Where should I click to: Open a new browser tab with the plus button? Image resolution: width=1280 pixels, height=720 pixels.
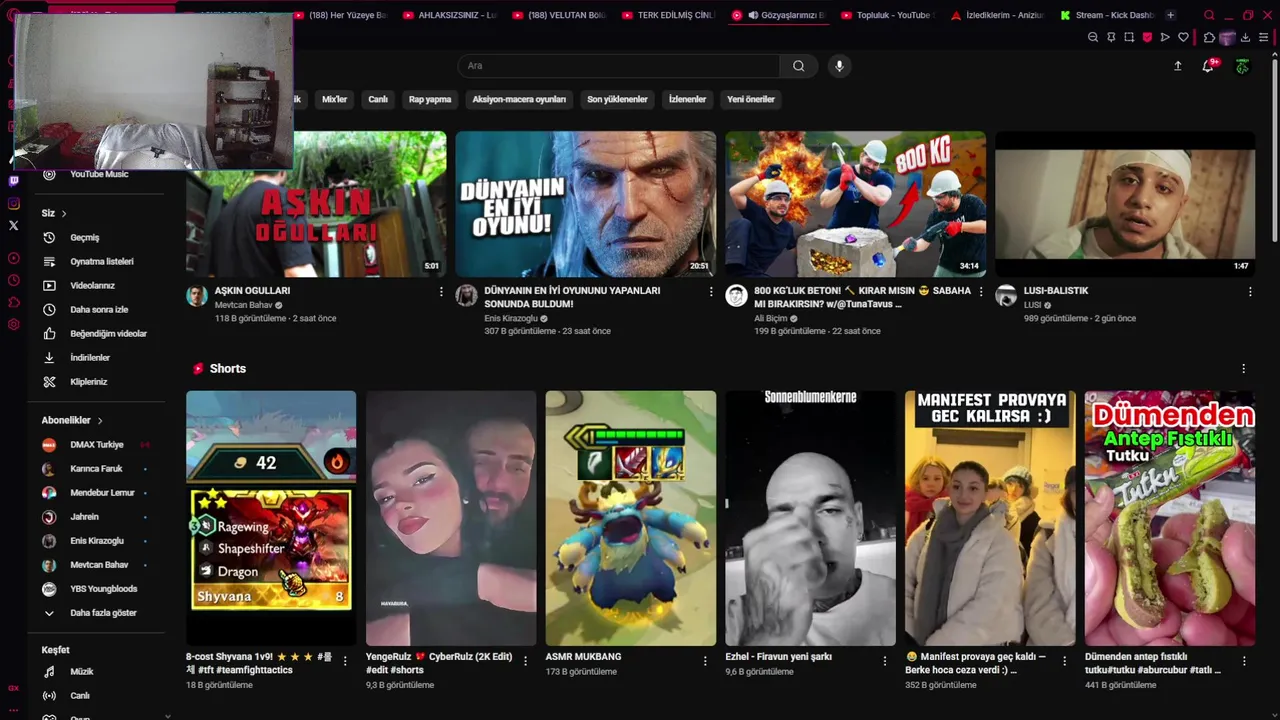(1170, 15)
